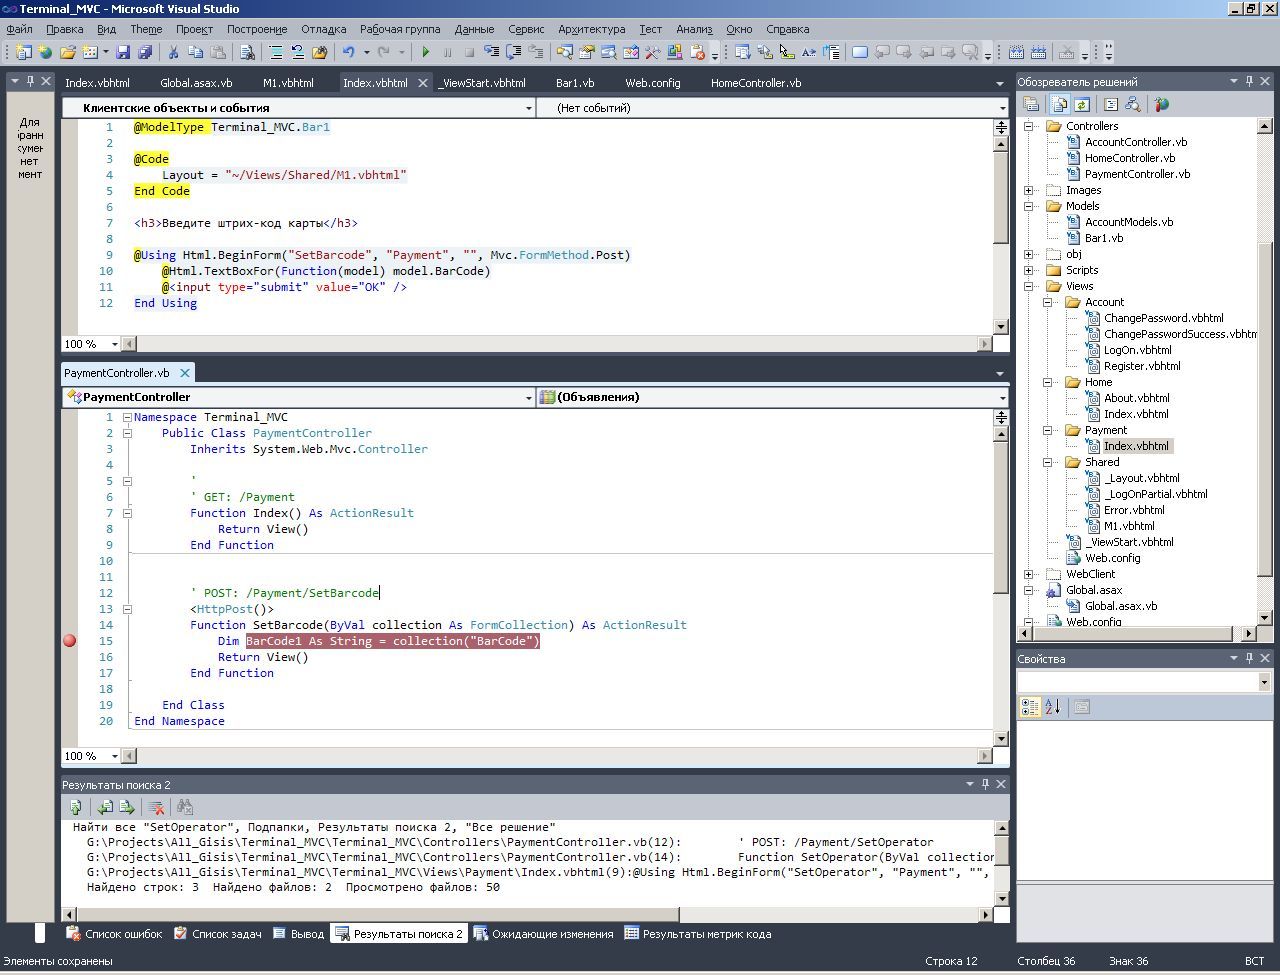Image resolution: width=1280 pixels, height=975 pixels.
Task: Open the Список ошибок panel tab
Action: [x=114, y=934]
